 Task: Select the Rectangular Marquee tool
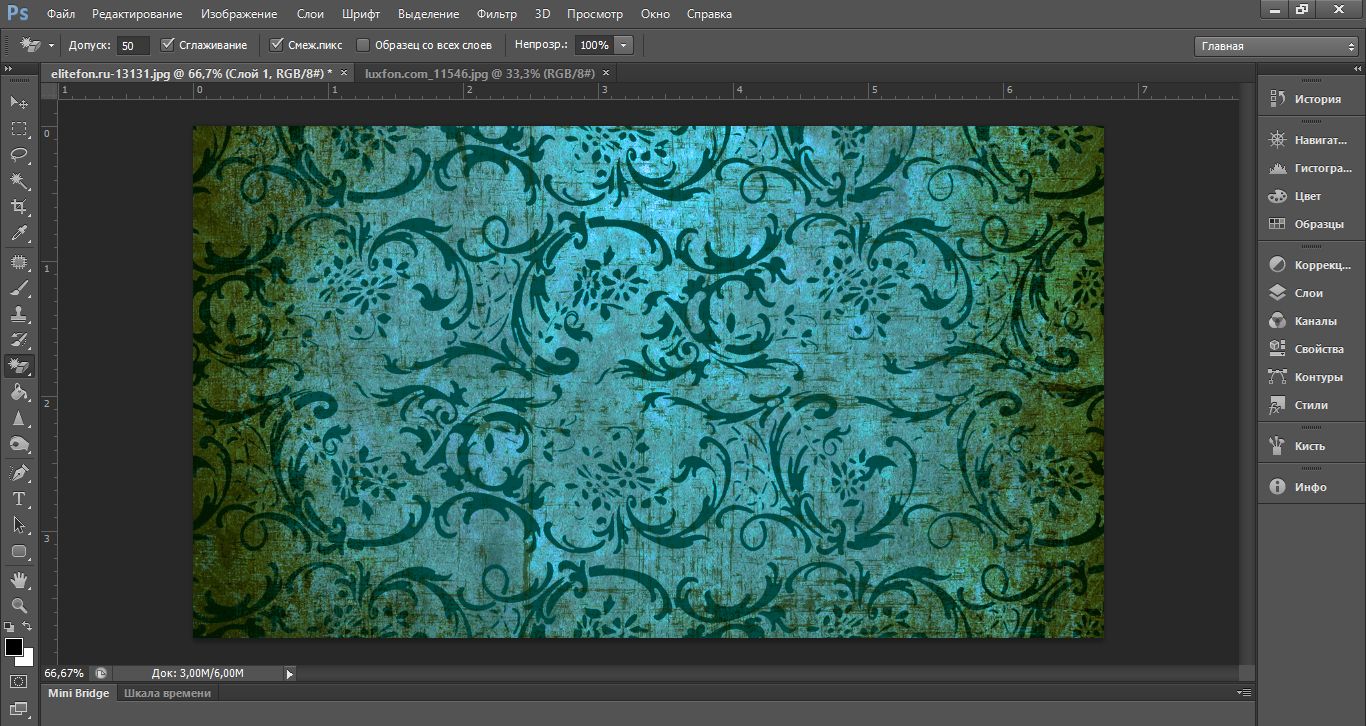coord(19,128)
